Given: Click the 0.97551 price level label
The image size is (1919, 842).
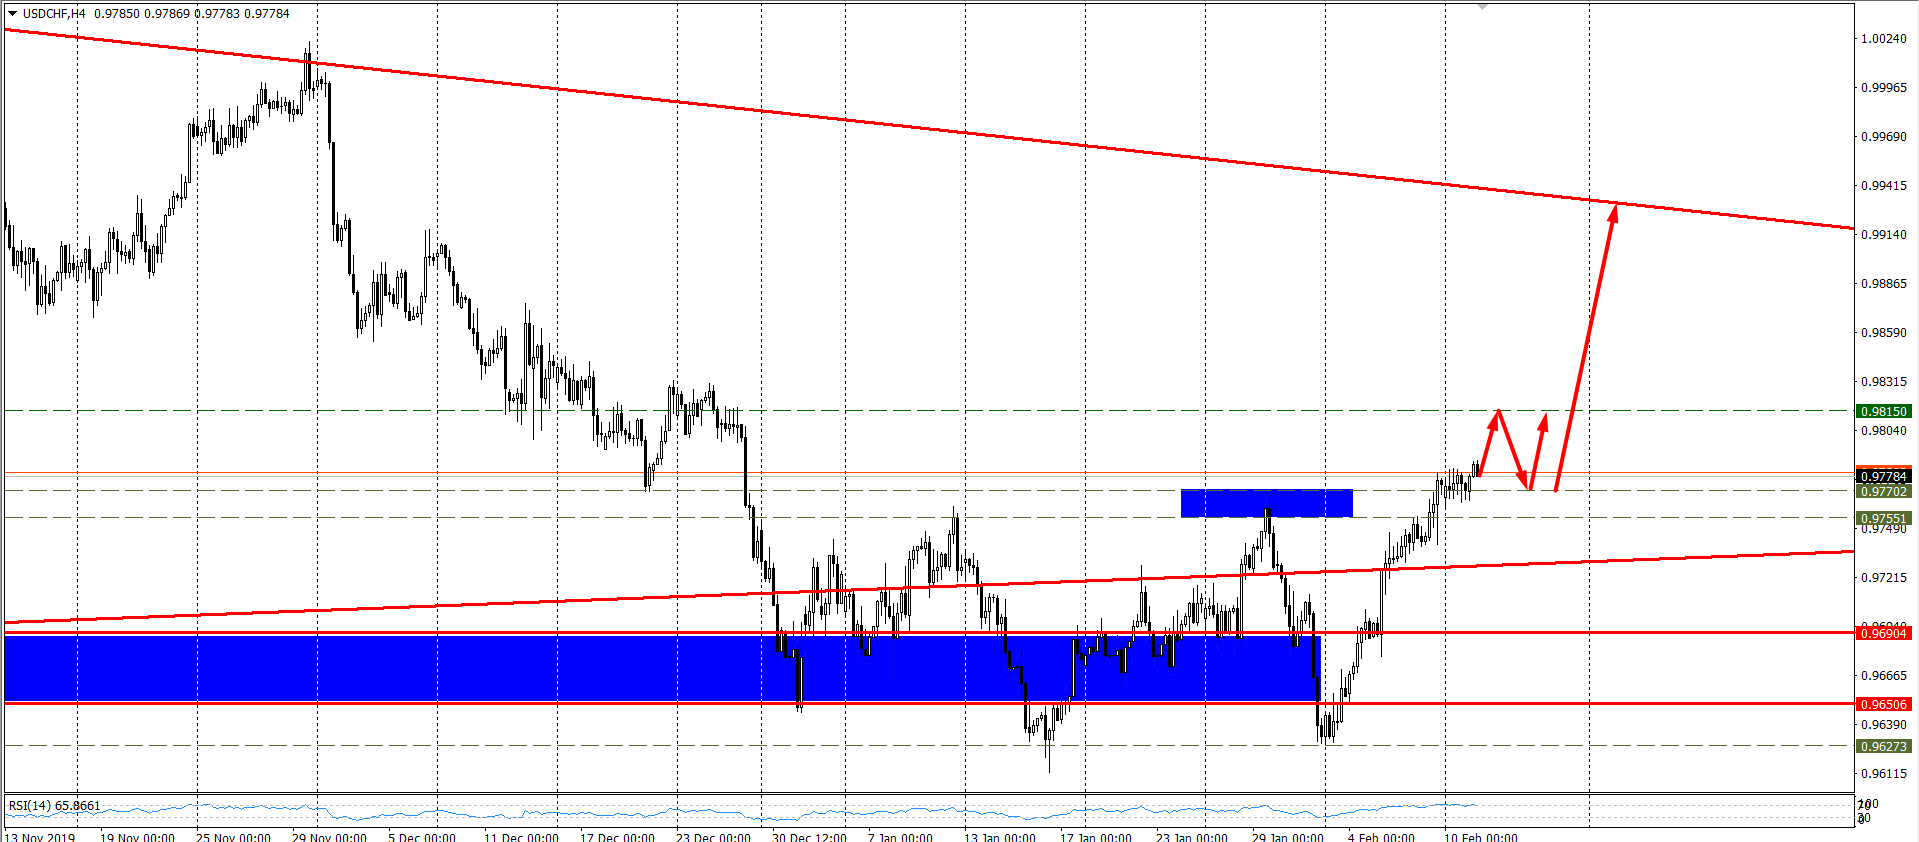Looking at the screenshot, I should point(1883,518).
